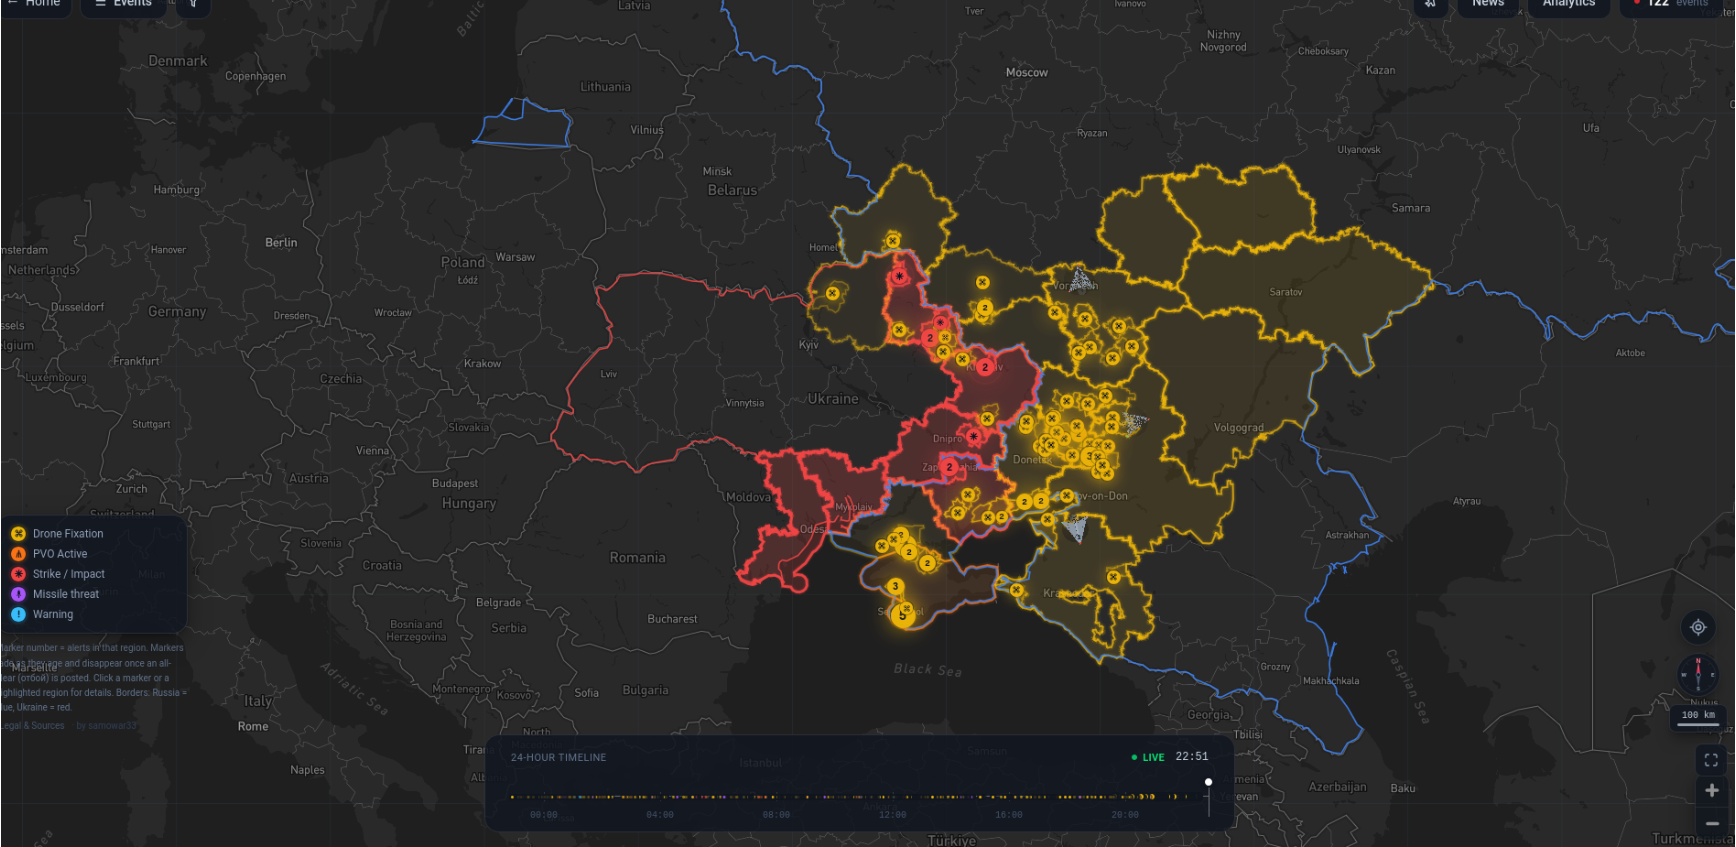Click the 100 km scale indicator
The image size is (1736, 847).
point(1698,716)
